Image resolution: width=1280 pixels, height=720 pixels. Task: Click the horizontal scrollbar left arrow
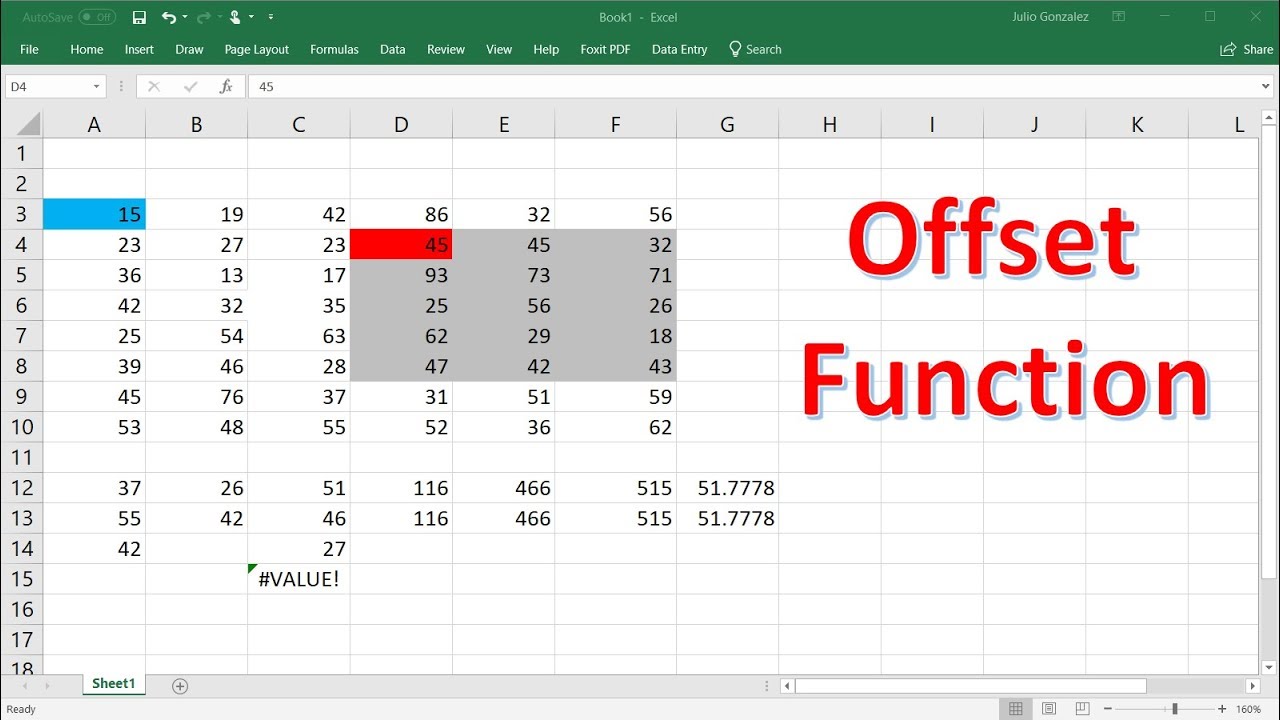coord(788,686)
